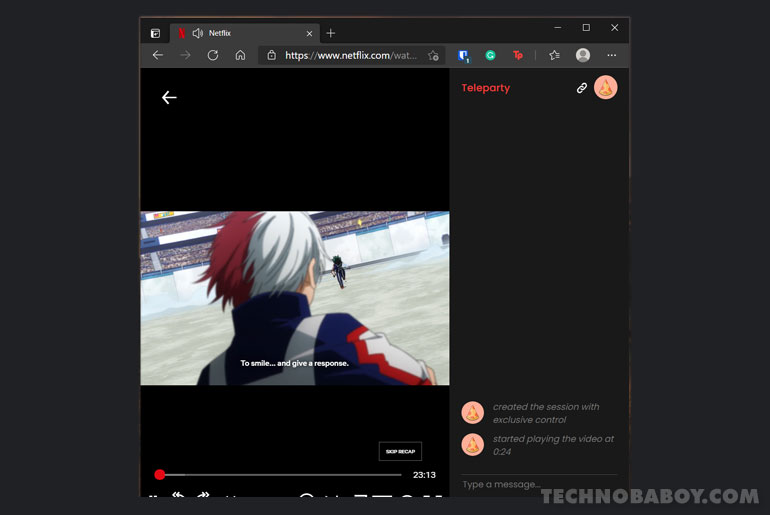Maximize the browser window
This screenshot has width=770, height=515.
[586, 28]
